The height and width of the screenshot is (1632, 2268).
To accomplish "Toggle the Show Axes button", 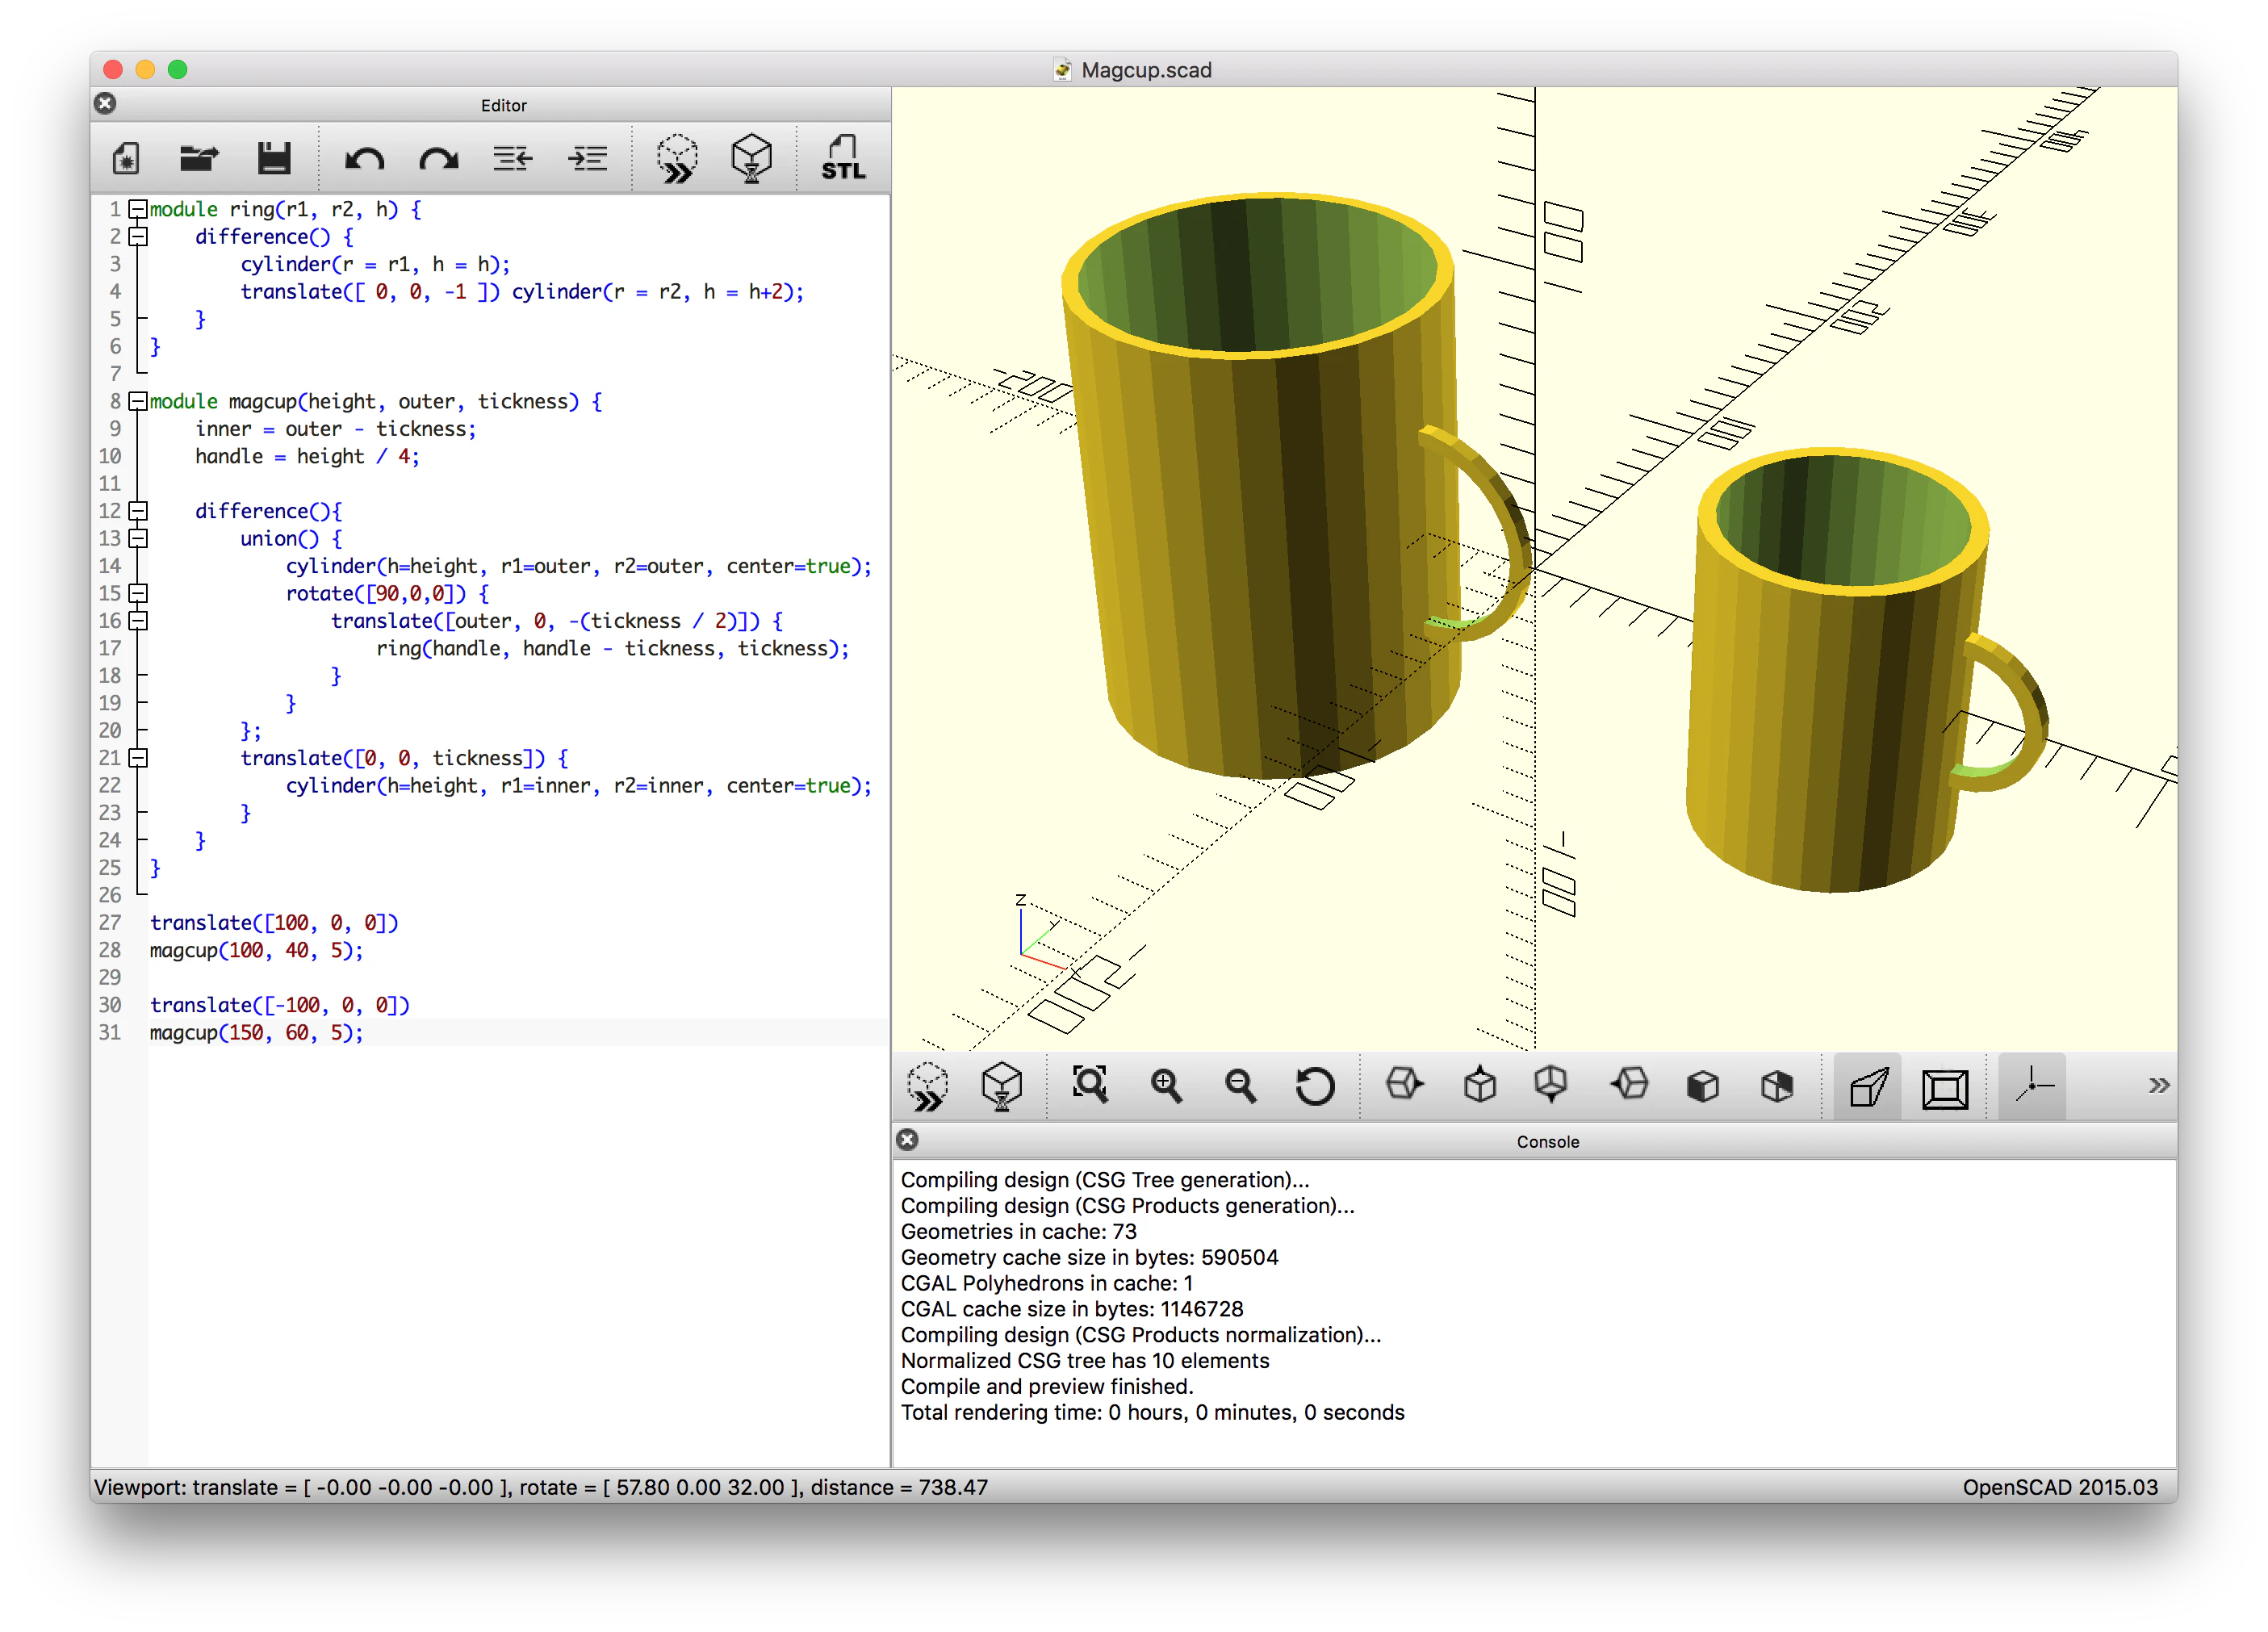I will point(2032,1087).
